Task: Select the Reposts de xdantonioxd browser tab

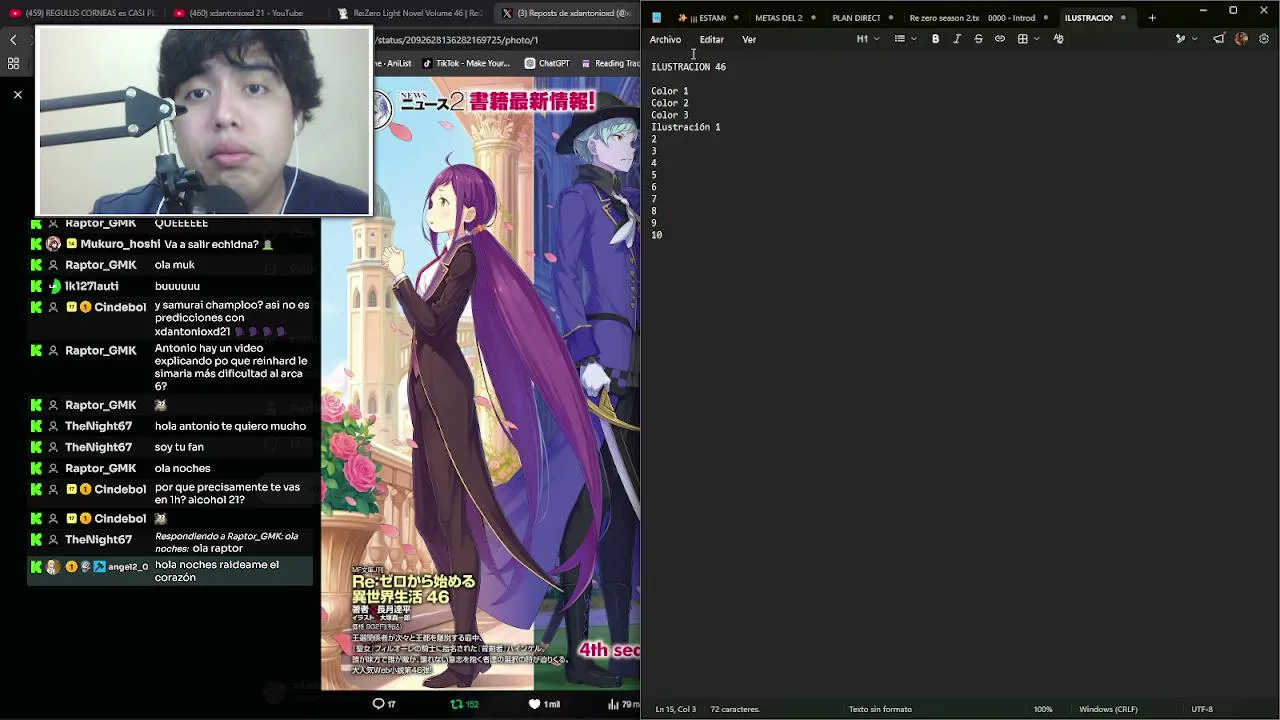Action: tap(566, 13)
